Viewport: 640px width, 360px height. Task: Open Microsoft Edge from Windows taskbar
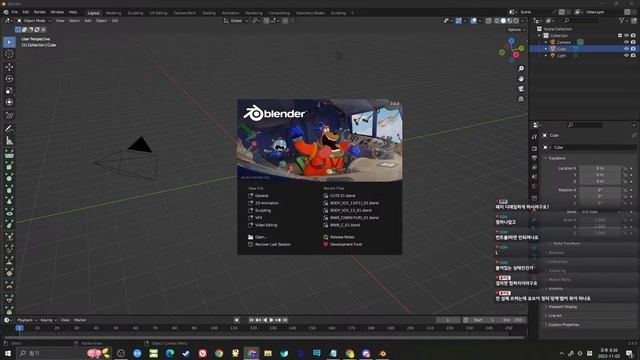[170, 353]
